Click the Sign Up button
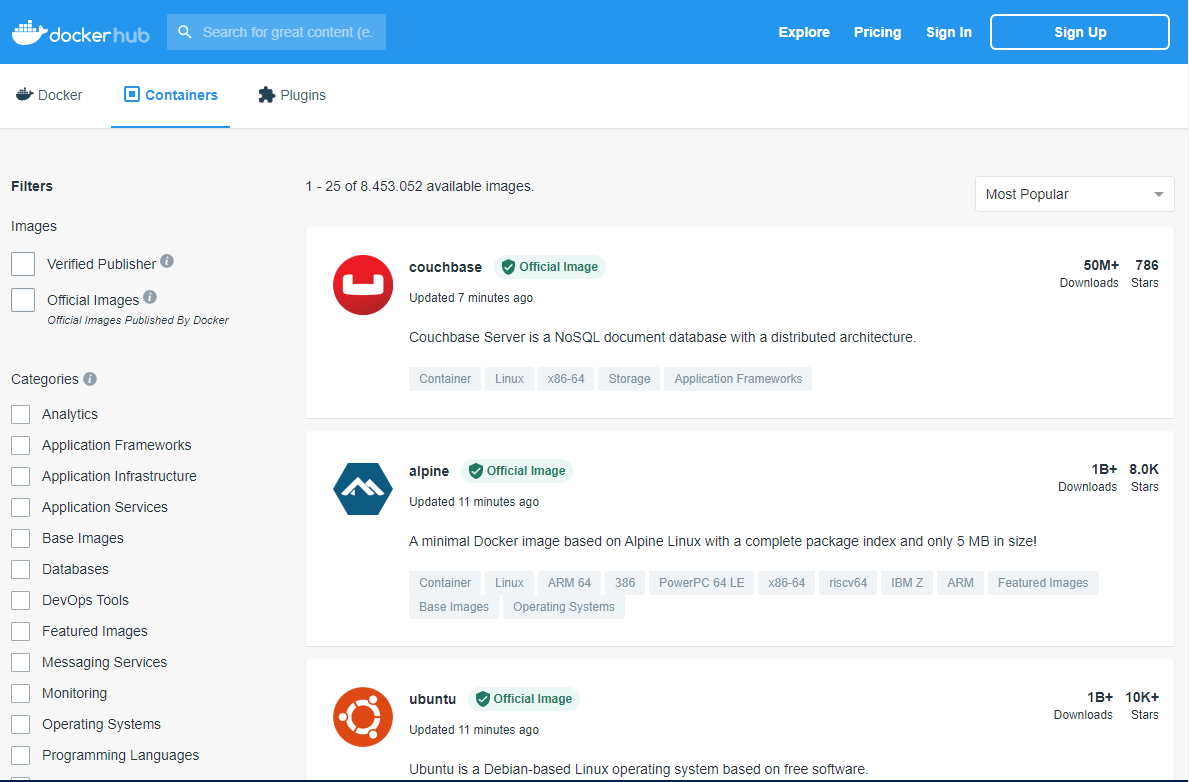The height and width of the screenshot is (782, 1189). (1080, 32)
